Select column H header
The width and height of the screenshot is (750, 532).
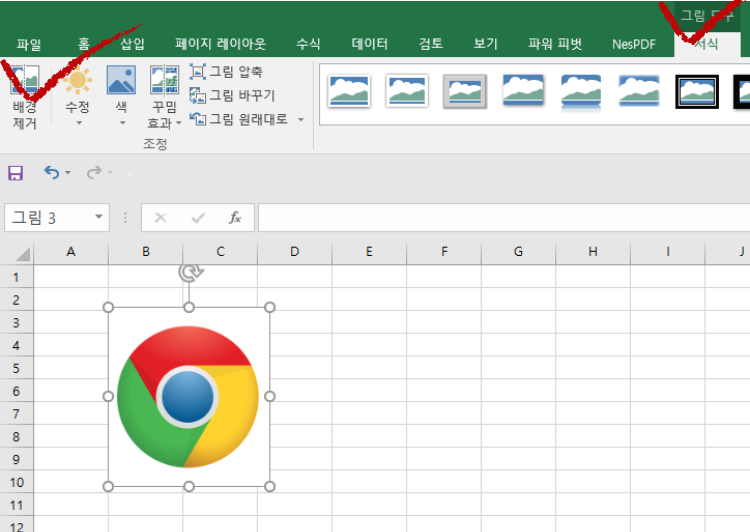click(593, 252)
